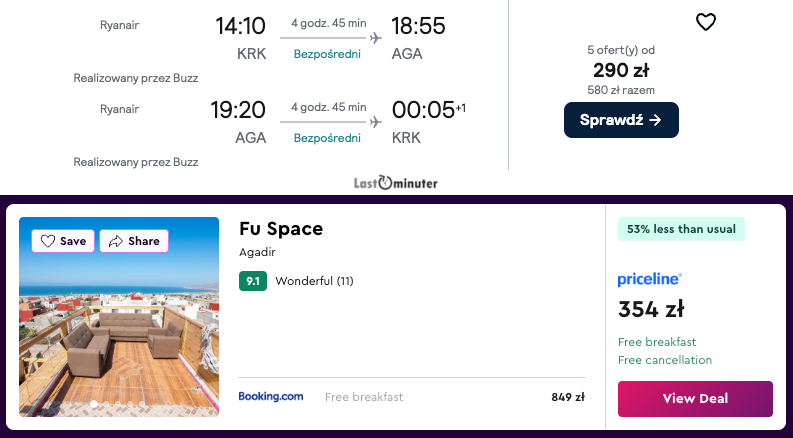The width and height of the screenshot is (793, 438).
Task: Click the Fu Space hotel title
Action: point(281,229)
